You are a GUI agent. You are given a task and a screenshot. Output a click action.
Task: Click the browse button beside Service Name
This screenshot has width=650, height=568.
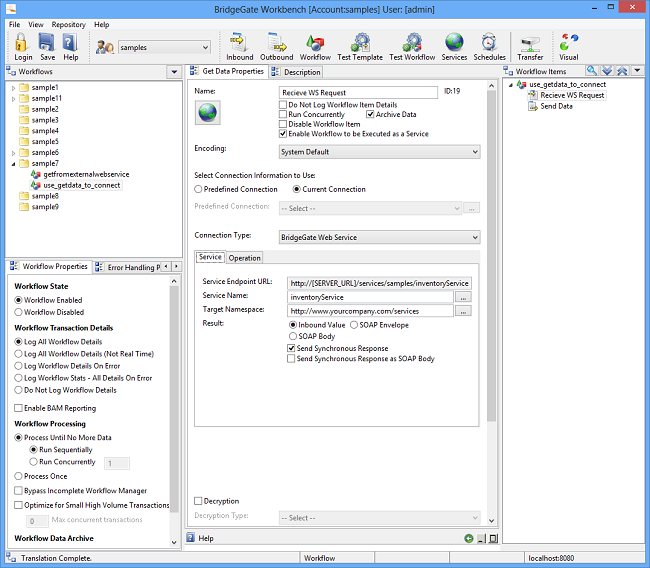point(462,297)
